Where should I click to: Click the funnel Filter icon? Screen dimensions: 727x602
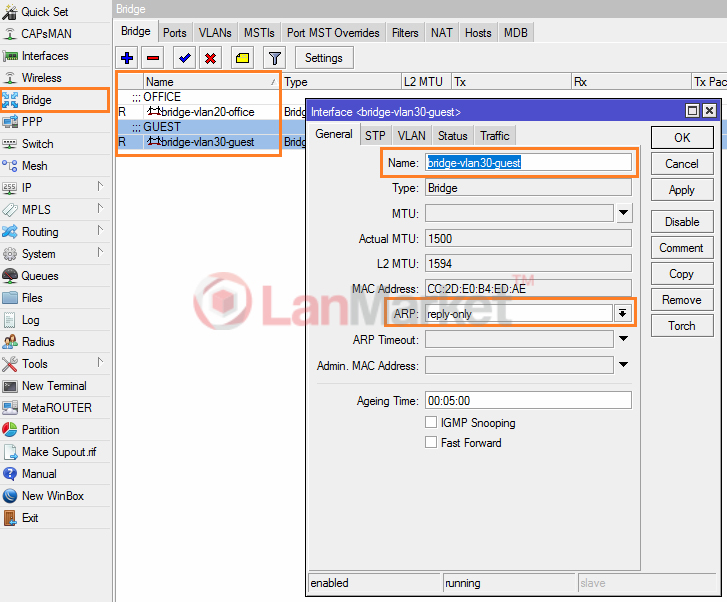[x=275, y=58]
